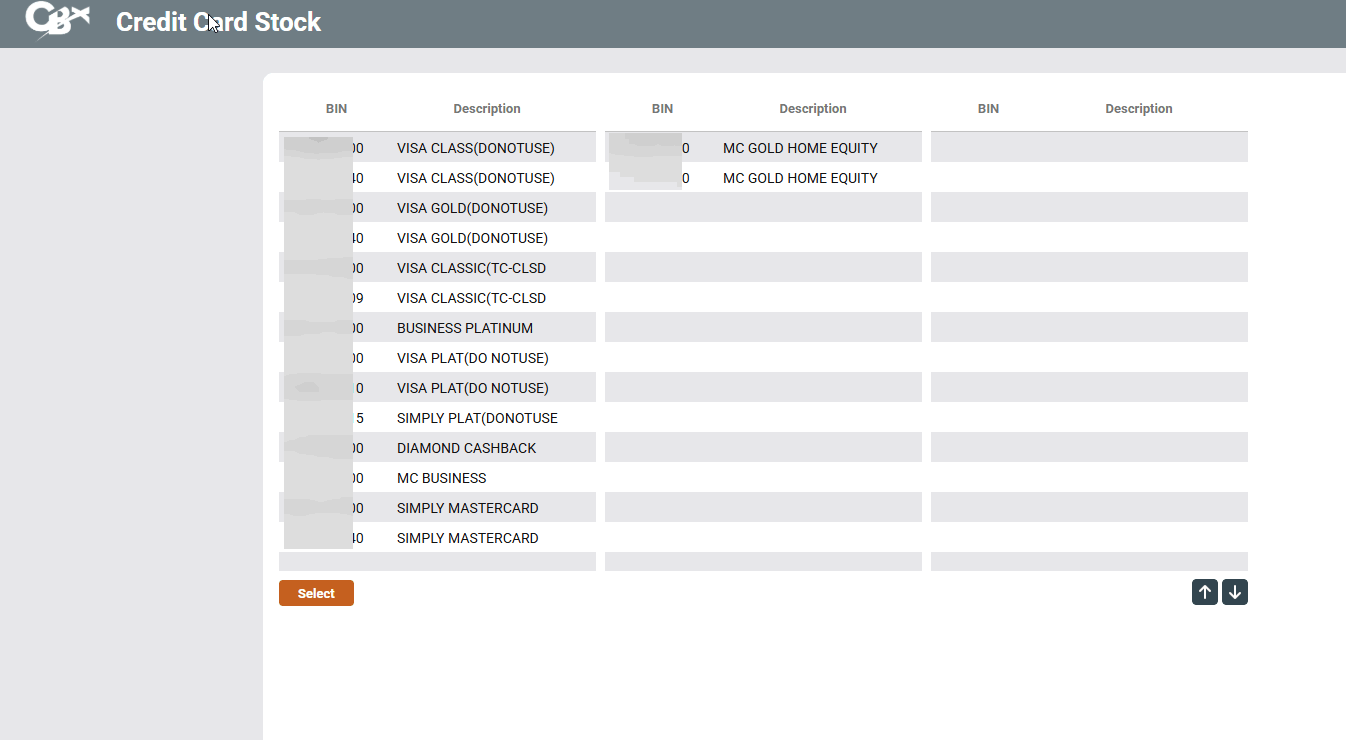Select the DIAMOND CASHBACK row
The width and height of the screenshot is (1346, 740).
pos(466,448)
